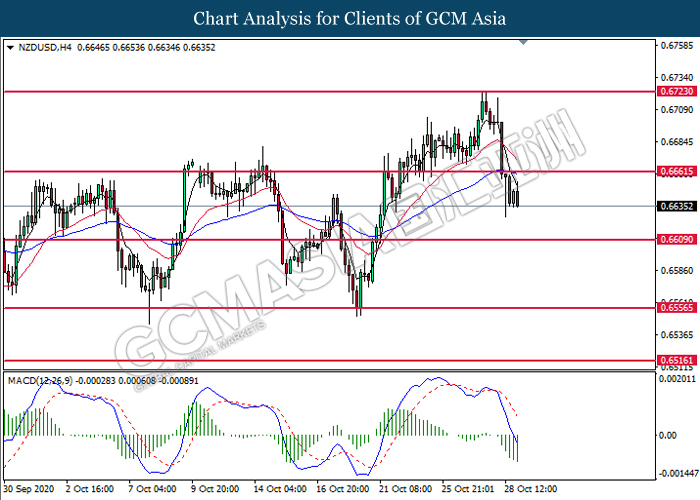Click the MACD(12,26,9) indicator label
Screen dimensions: 700x500
(x=41, y=381)
